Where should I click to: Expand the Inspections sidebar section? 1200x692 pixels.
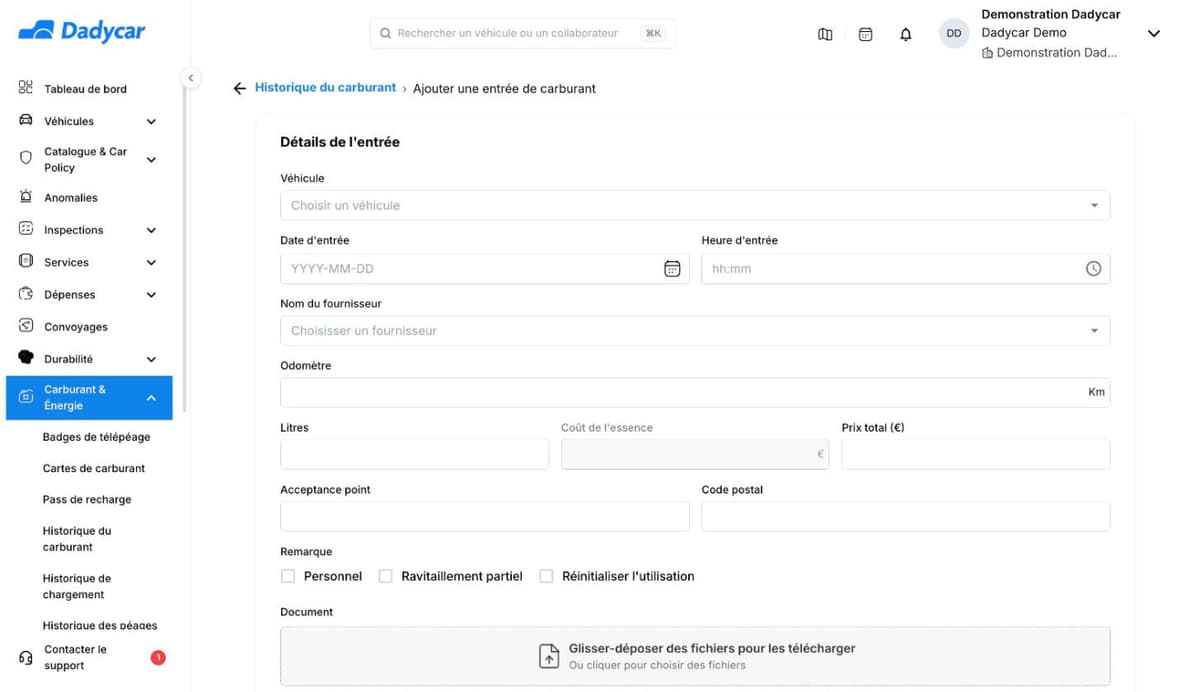pyautogui.click(x=151, y=230)
